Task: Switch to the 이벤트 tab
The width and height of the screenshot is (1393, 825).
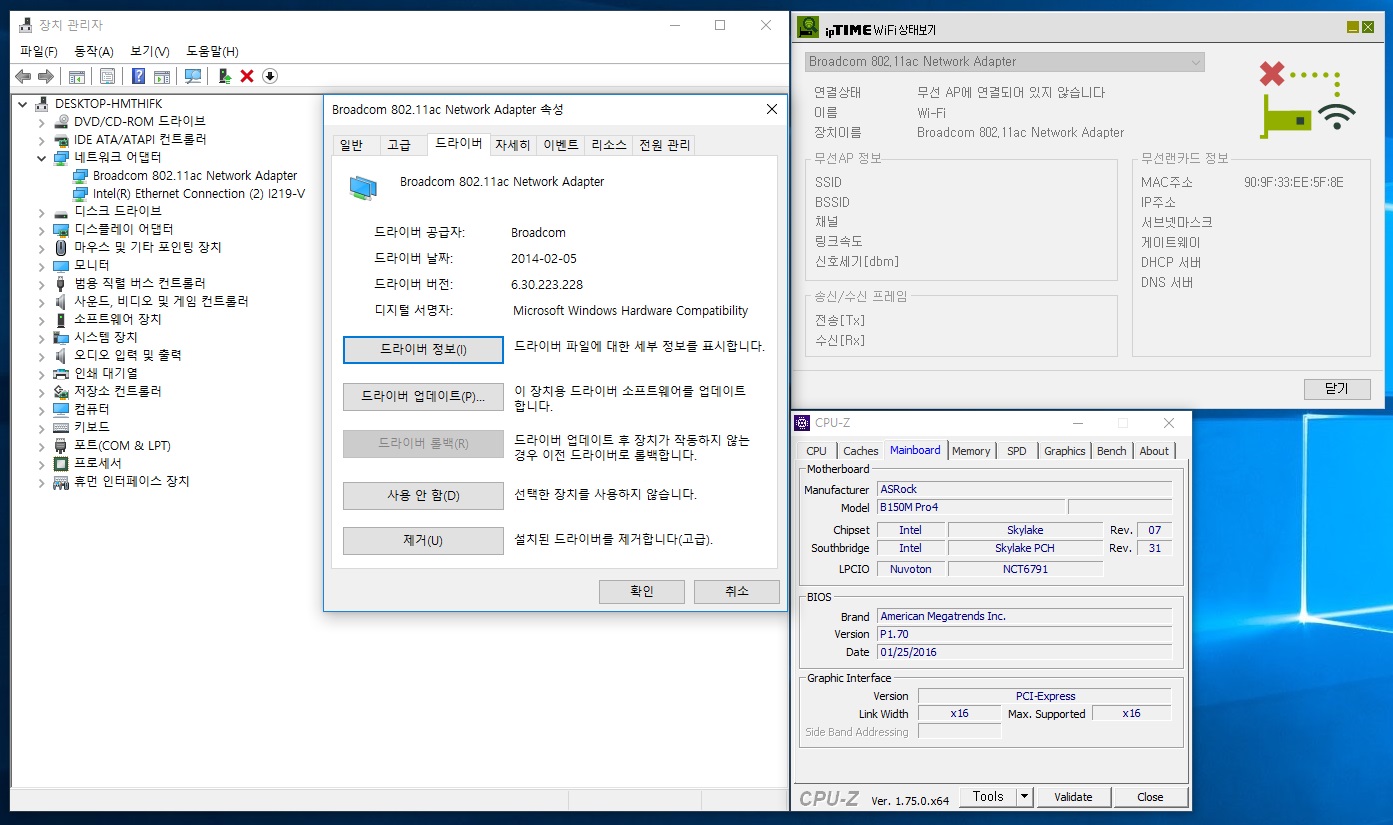Action: (x=561, y=145)
